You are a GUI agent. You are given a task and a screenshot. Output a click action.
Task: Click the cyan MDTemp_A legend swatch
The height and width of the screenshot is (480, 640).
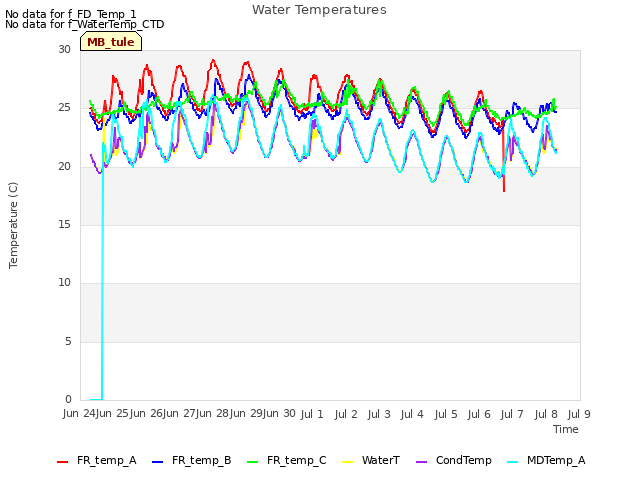512,462
